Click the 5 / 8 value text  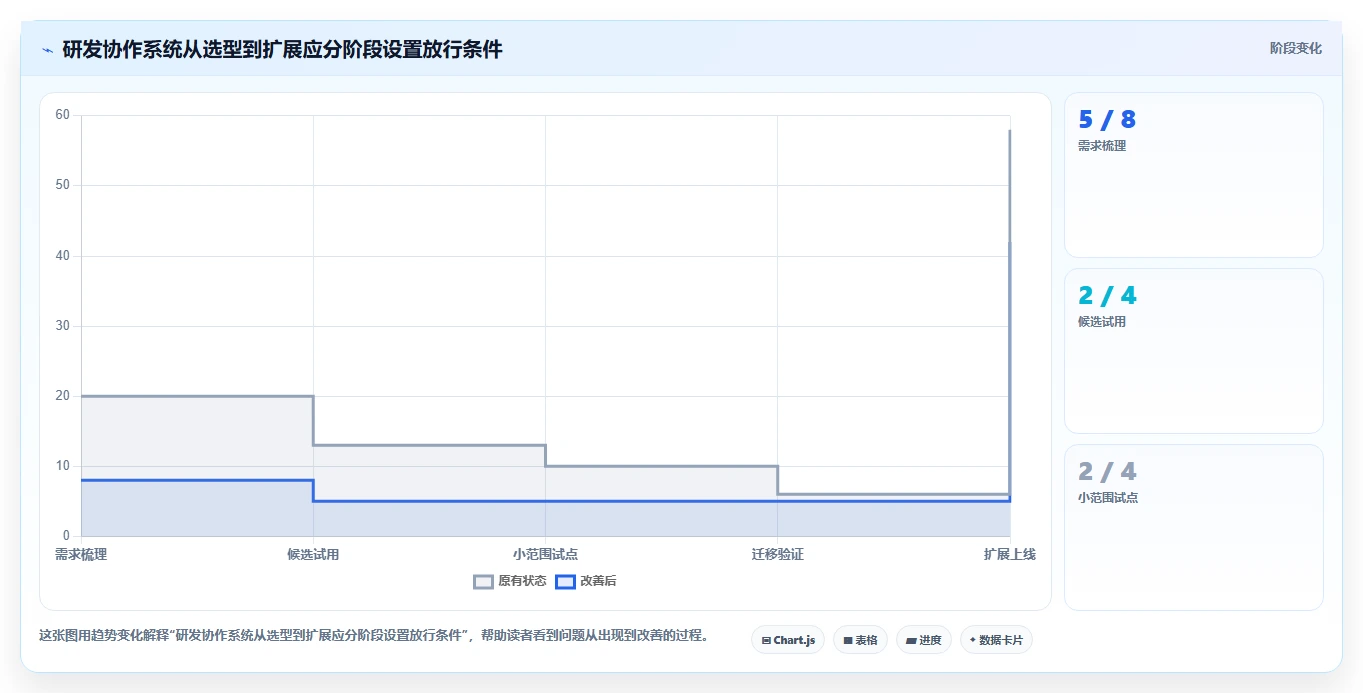click(1107, 120)
